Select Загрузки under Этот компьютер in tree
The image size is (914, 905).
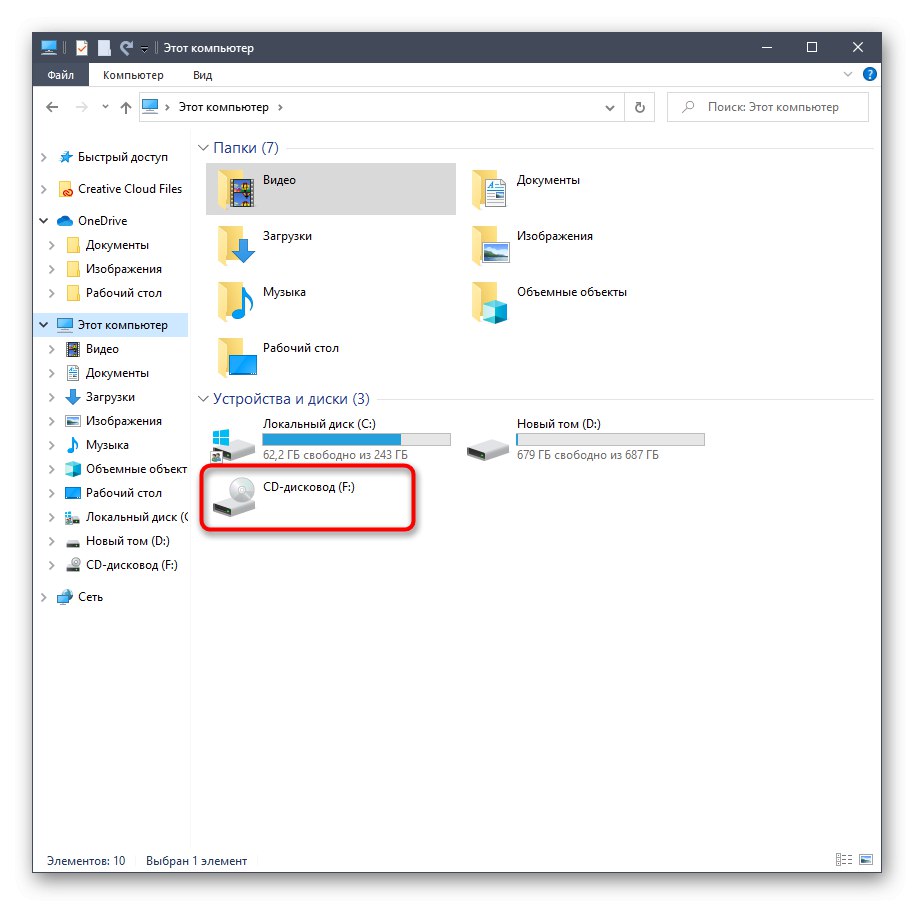point(110,397)
